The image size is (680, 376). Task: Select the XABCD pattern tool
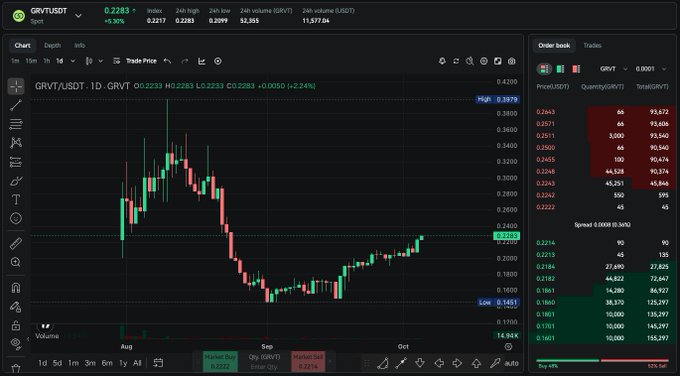(16, 143)
